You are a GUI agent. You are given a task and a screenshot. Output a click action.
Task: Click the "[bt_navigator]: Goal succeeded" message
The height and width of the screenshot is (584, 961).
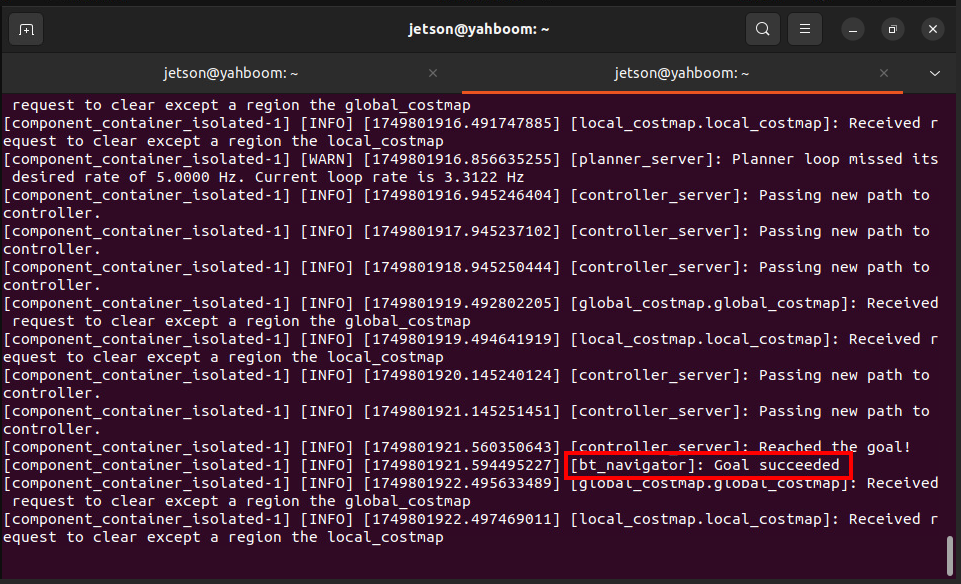click(705, 465)
